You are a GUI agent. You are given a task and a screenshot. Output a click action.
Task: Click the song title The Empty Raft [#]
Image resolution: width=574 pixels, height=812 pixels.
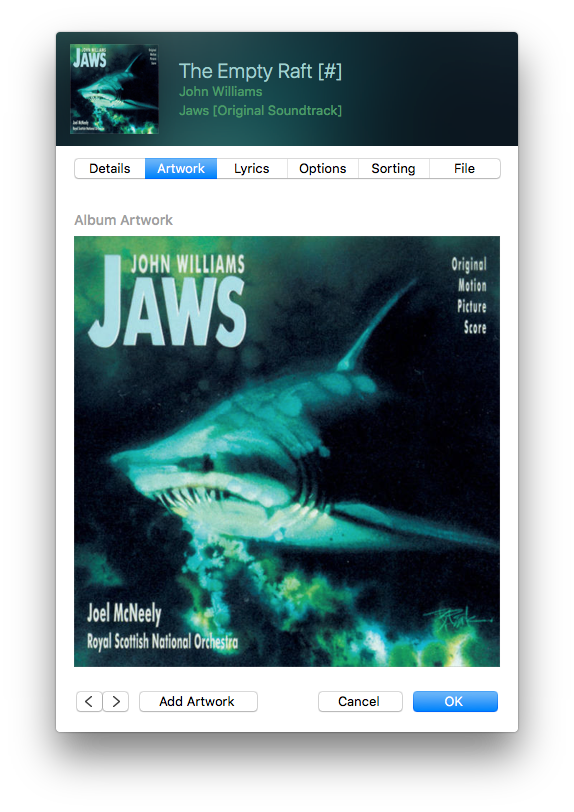(x=260, y=71)
